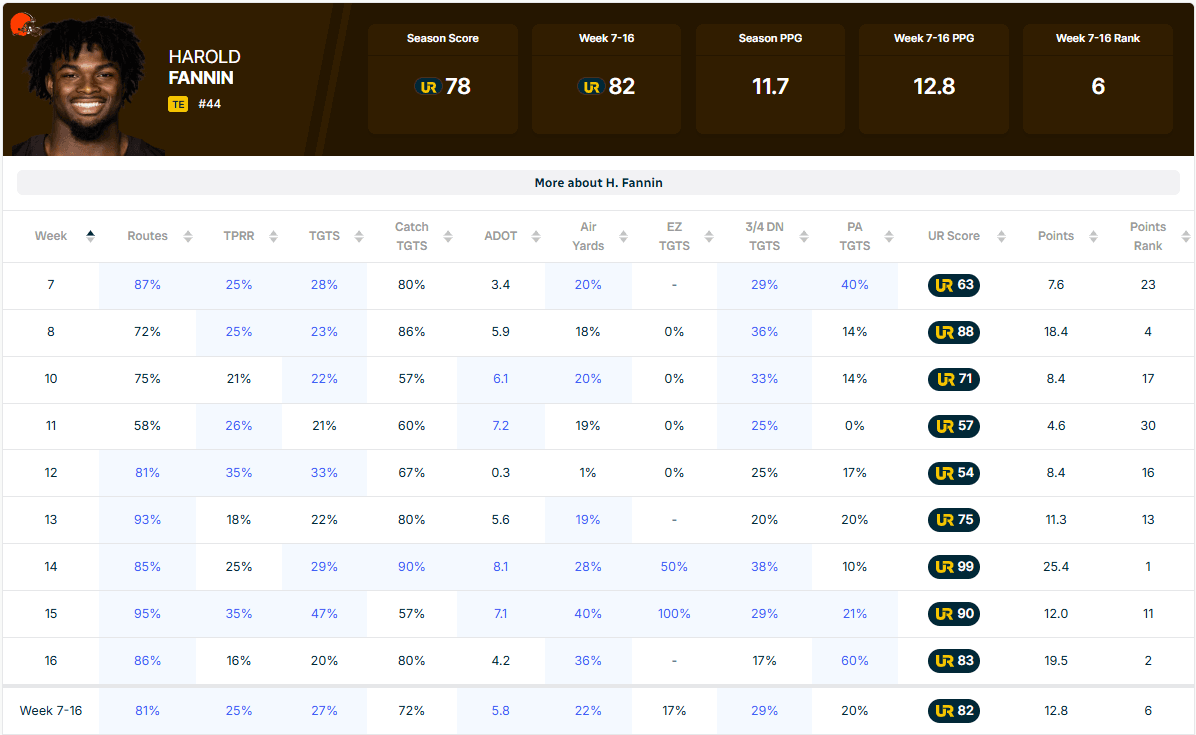Click Harold Fannin's headshot photo

85,85
